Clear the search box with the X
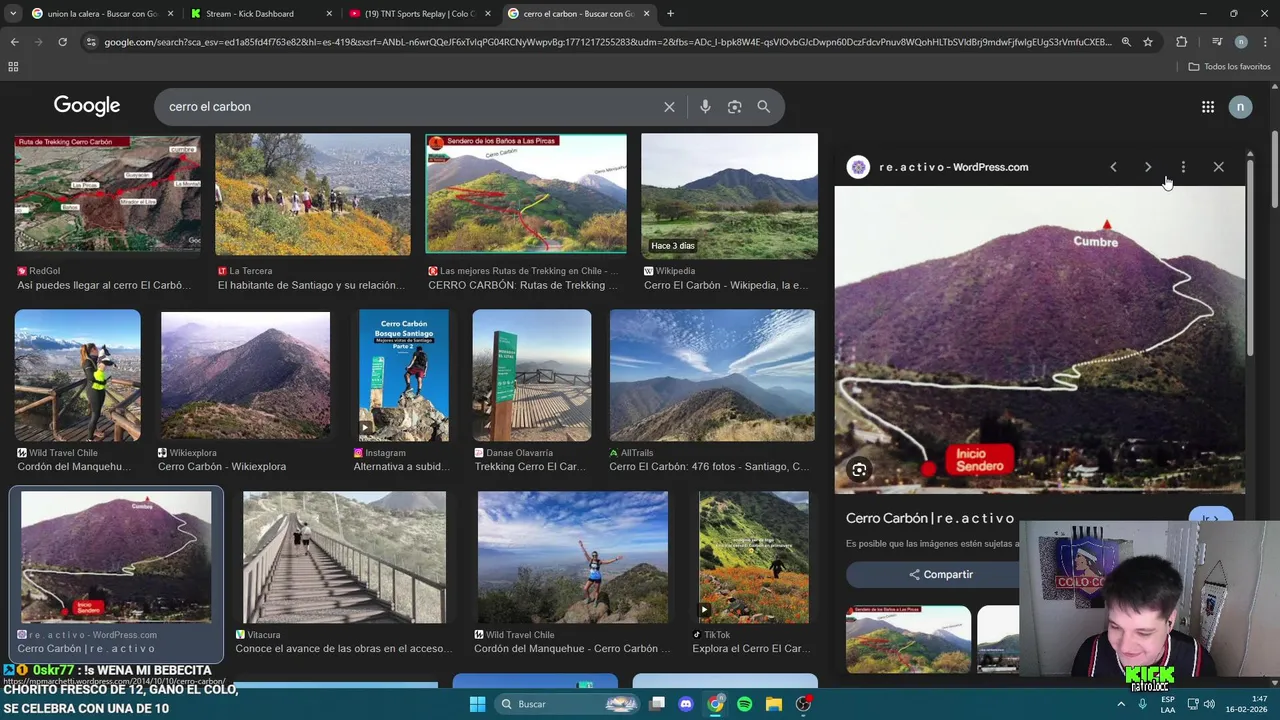The width and height of the screenshot is (1280, 720). coord(669,107)
